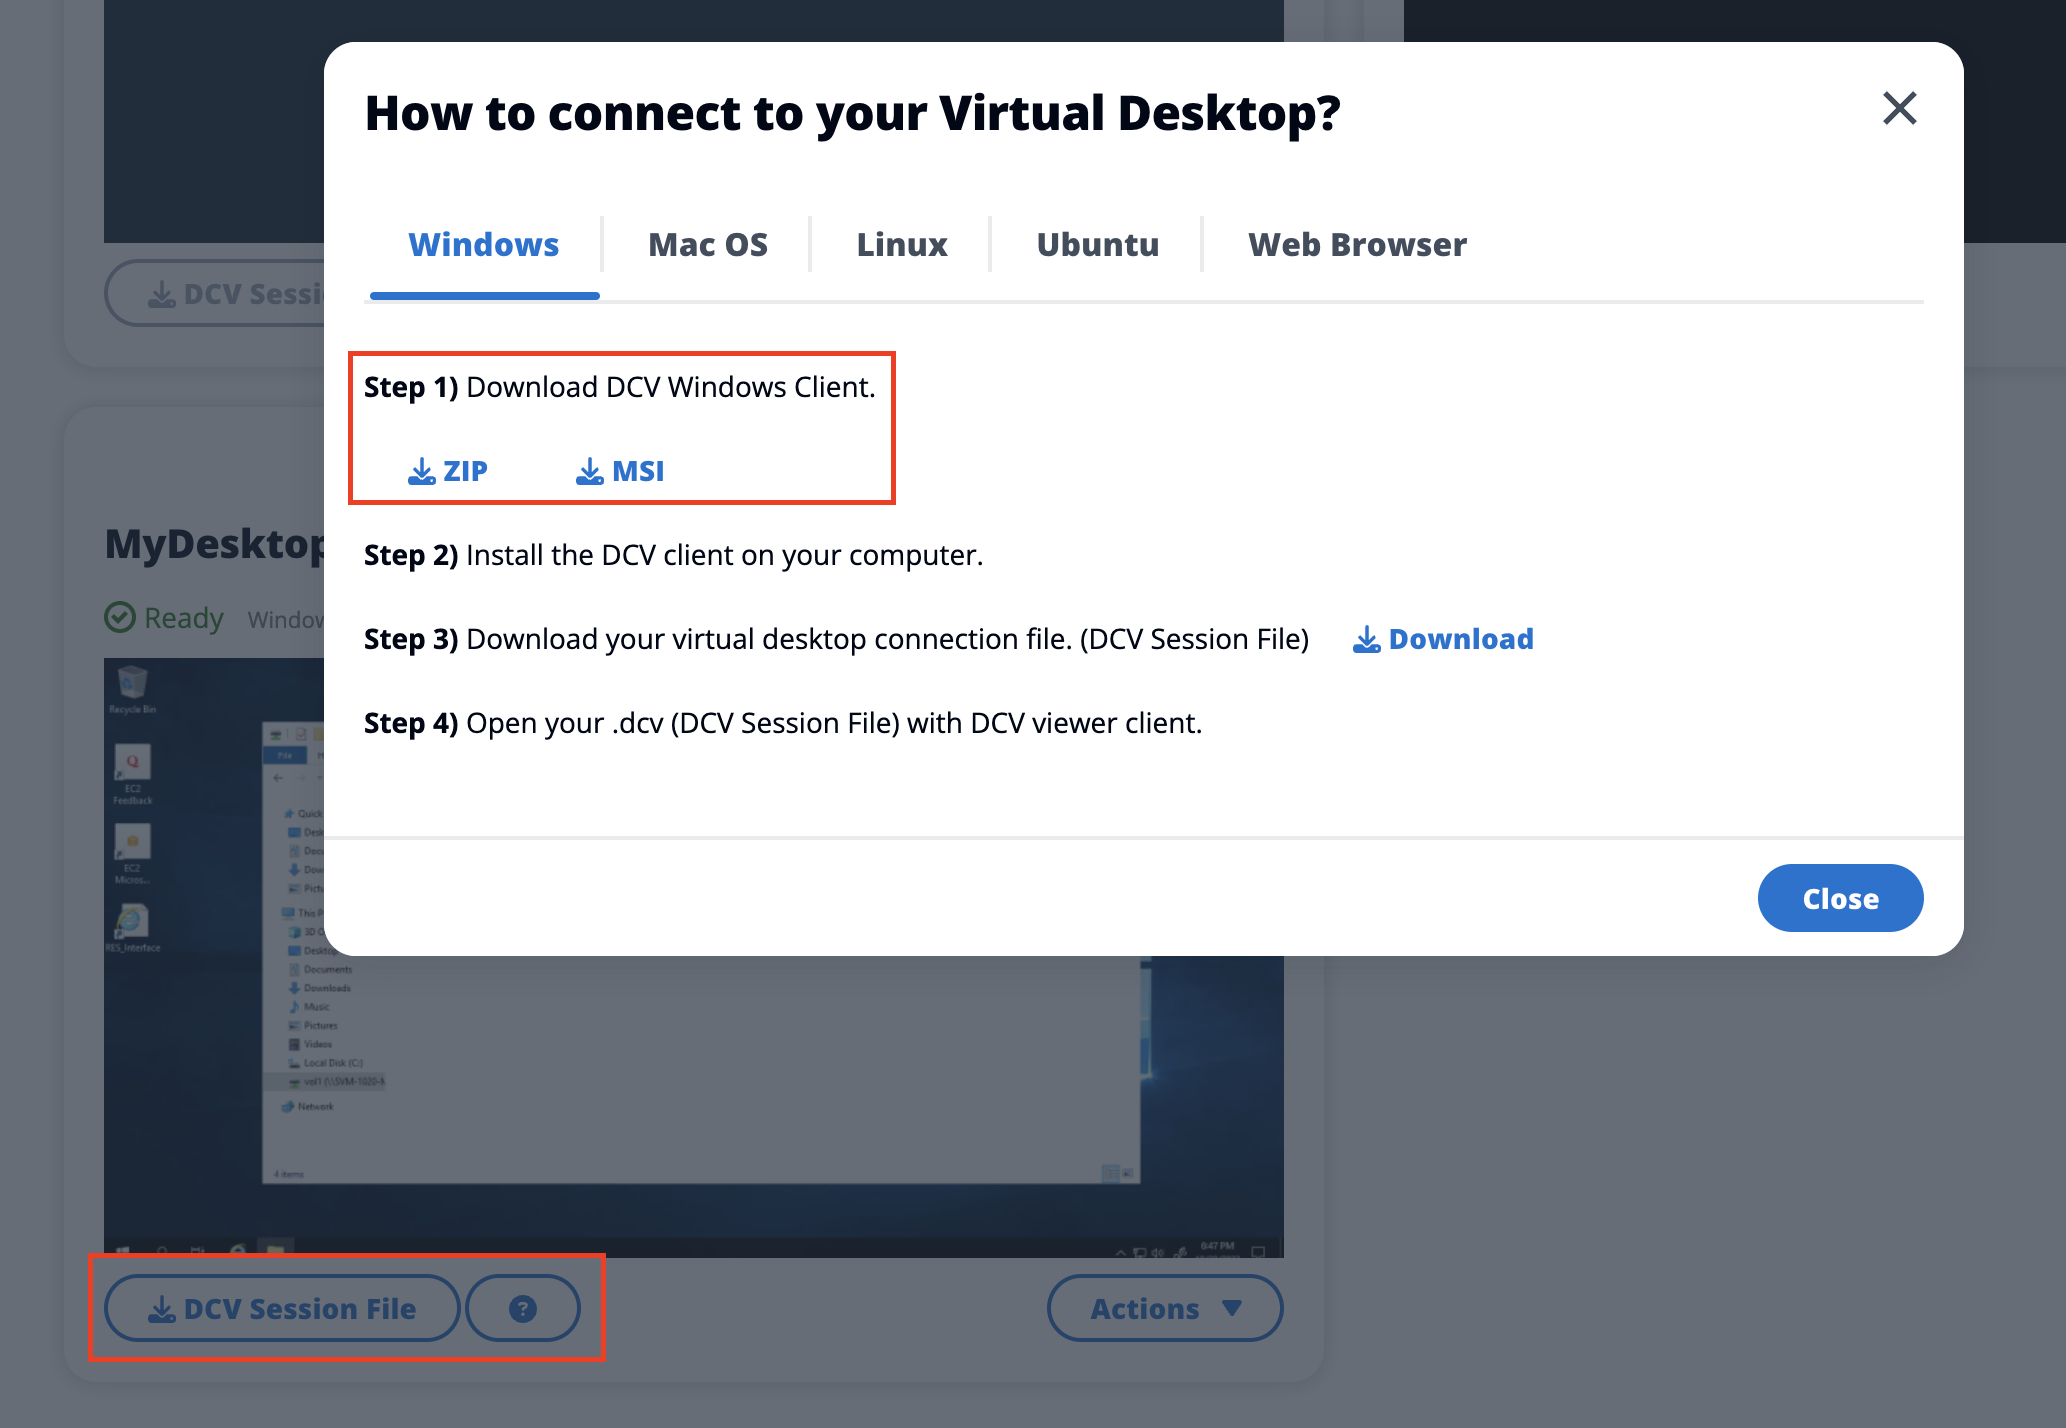Select the Windows tab
Screen dimensions: 2066x1428
[x=483, y=244]
